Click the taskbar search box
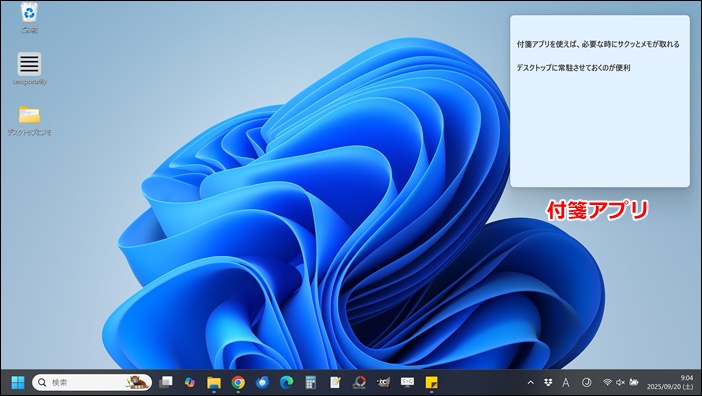Image resolution: width=702 pixels, height=396 pixels. pyautogui.click(x=92, y=383)
